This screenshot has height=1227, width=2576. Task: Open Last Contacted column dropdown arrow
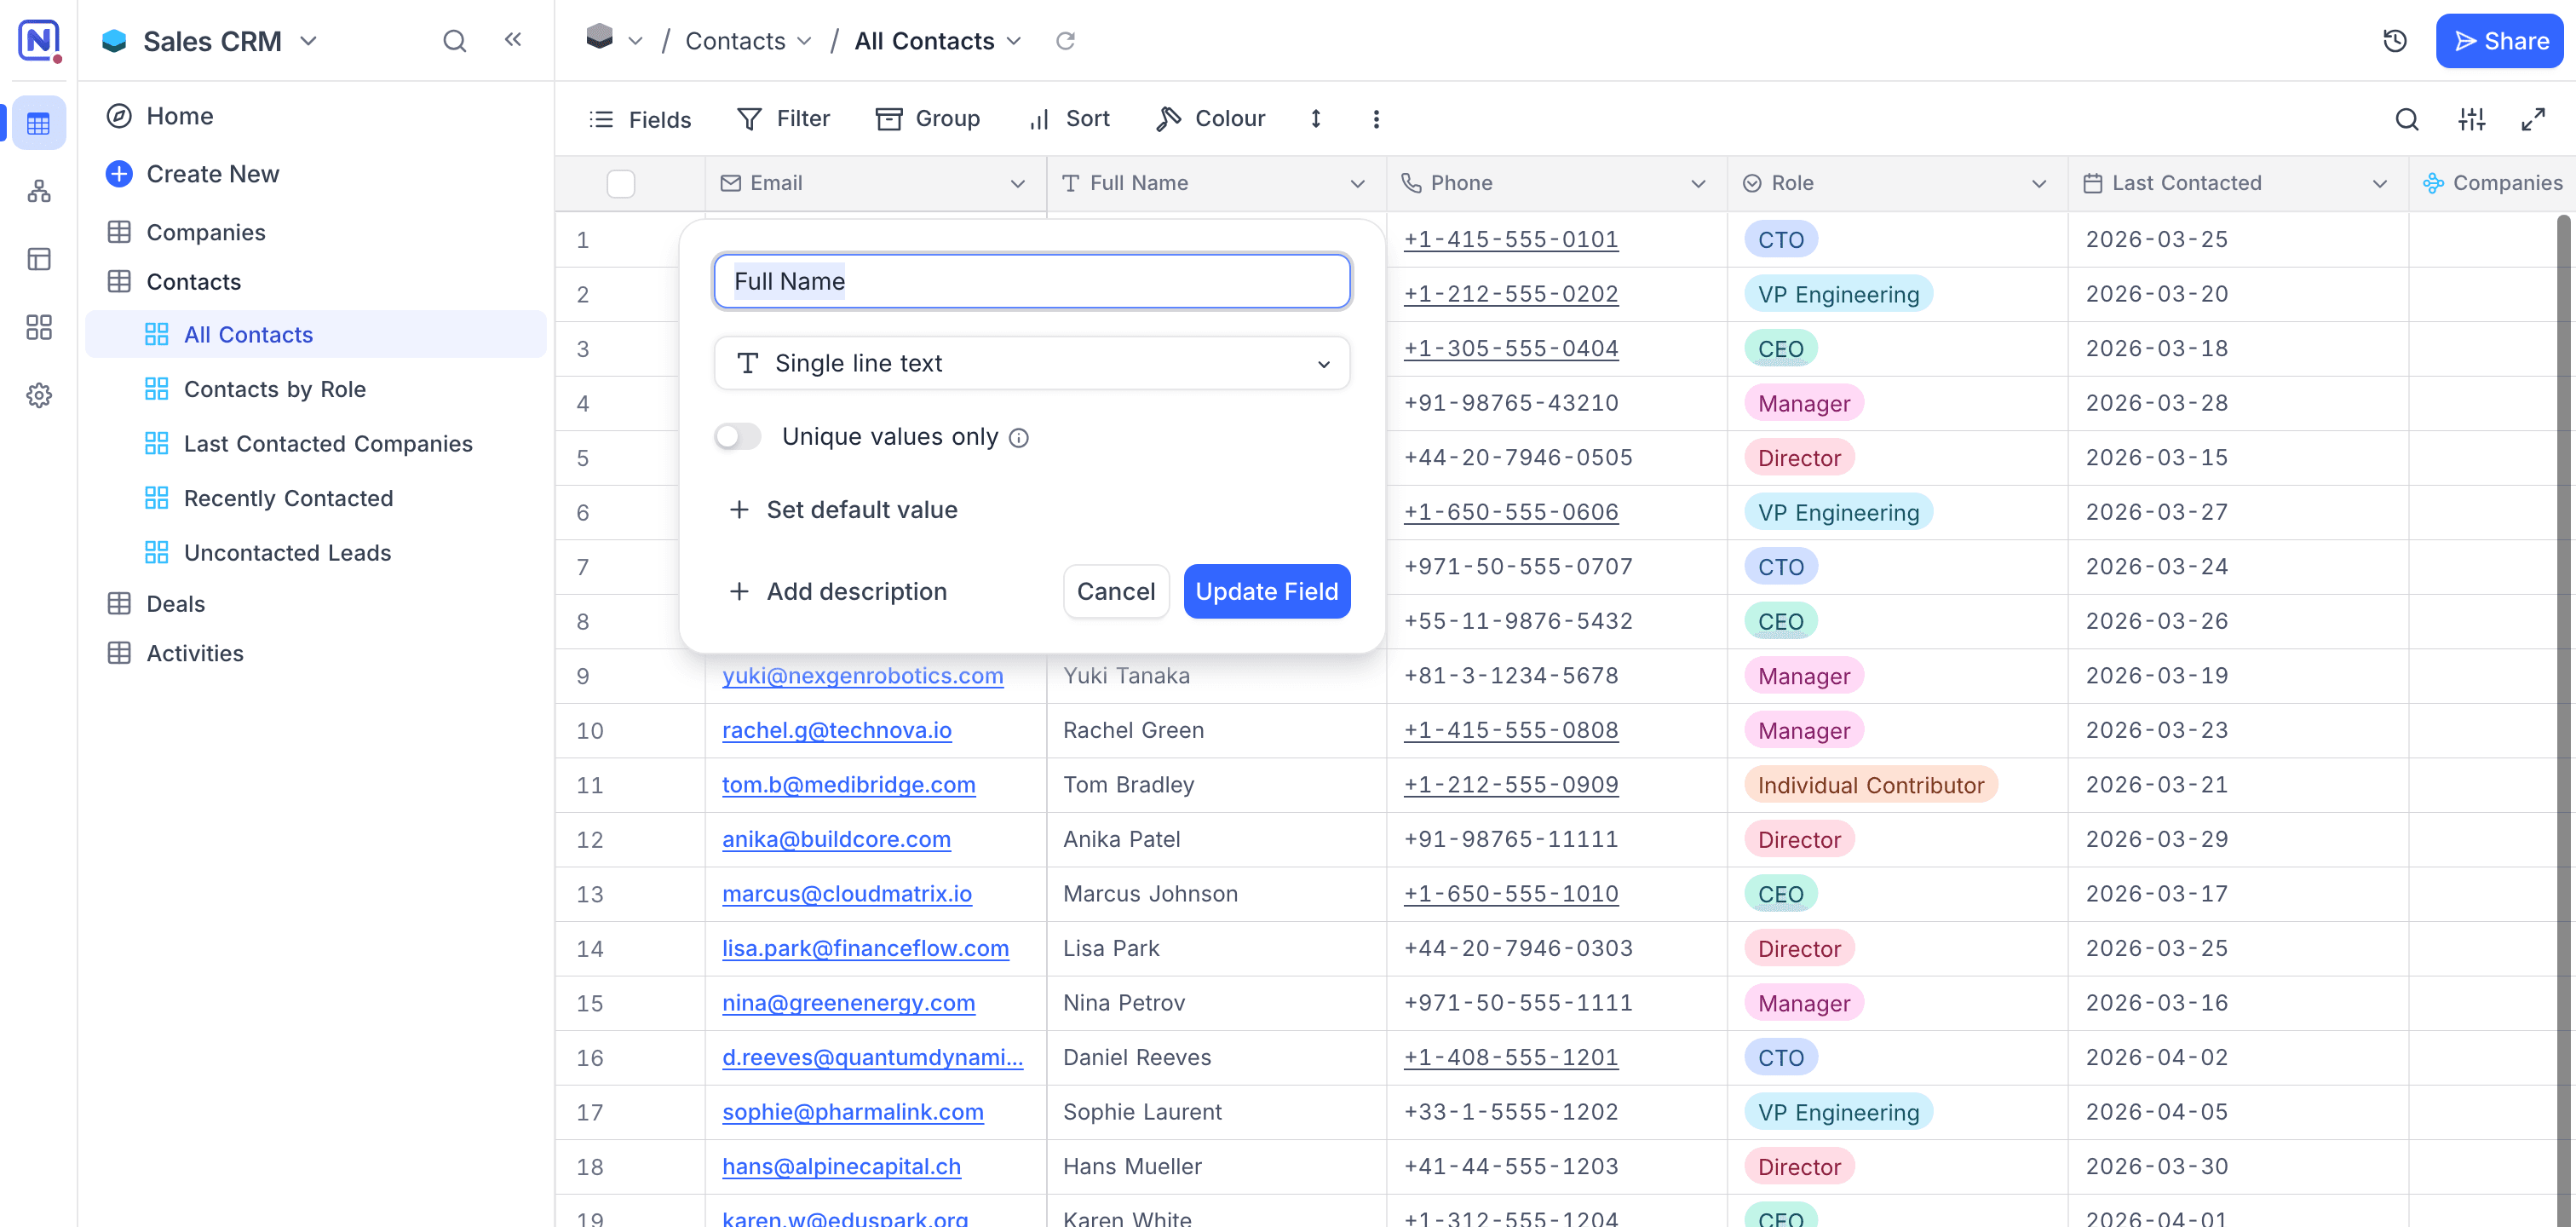2380,183
